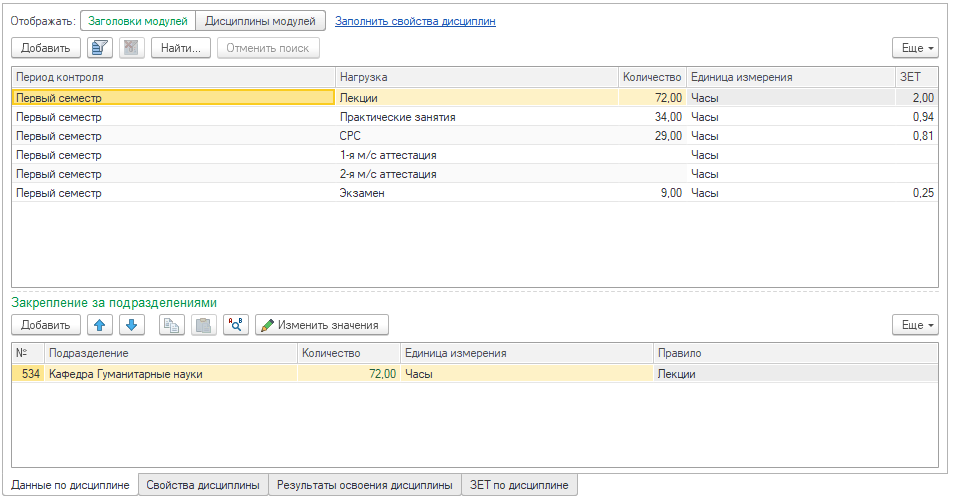Click the paste rows icon
The height and width of the screenshot is (501, 953).
pos(204,325)
